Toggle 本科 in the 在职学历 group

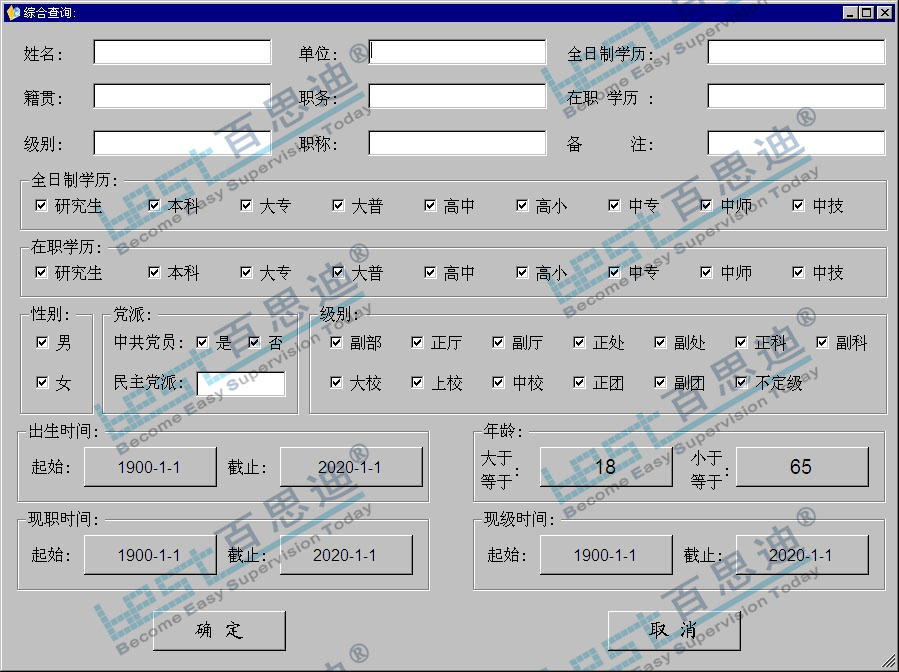(154, 272)
